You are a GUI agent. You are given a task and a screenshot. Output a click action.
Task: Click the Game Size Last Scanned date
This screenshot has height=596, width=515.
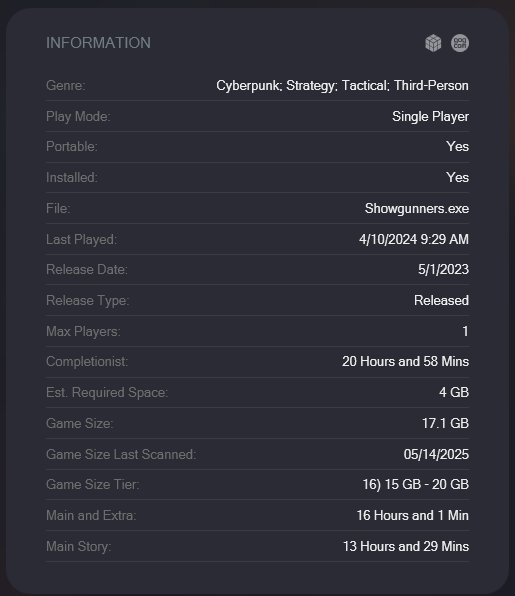coord(436,455)
